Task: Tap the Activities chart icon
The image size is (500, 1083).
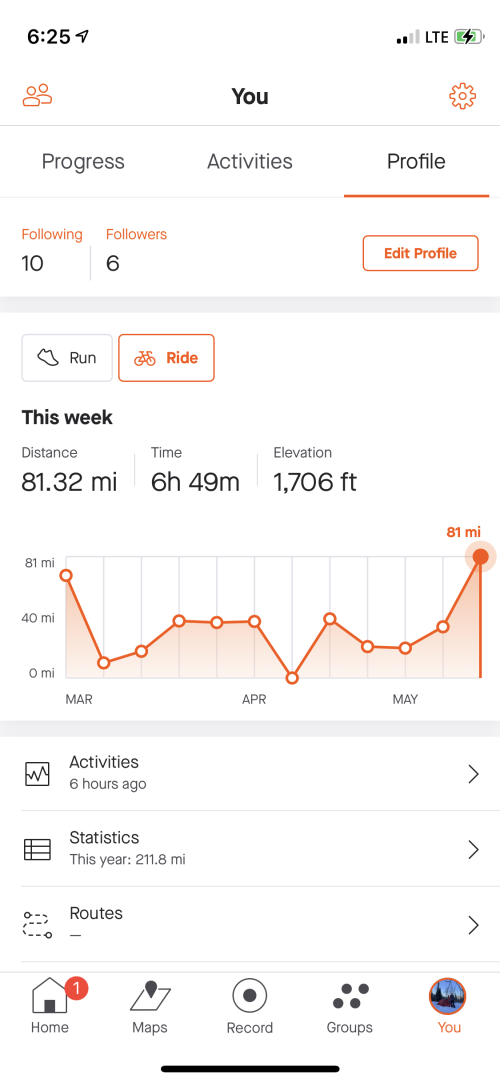Action: point(37,774)
